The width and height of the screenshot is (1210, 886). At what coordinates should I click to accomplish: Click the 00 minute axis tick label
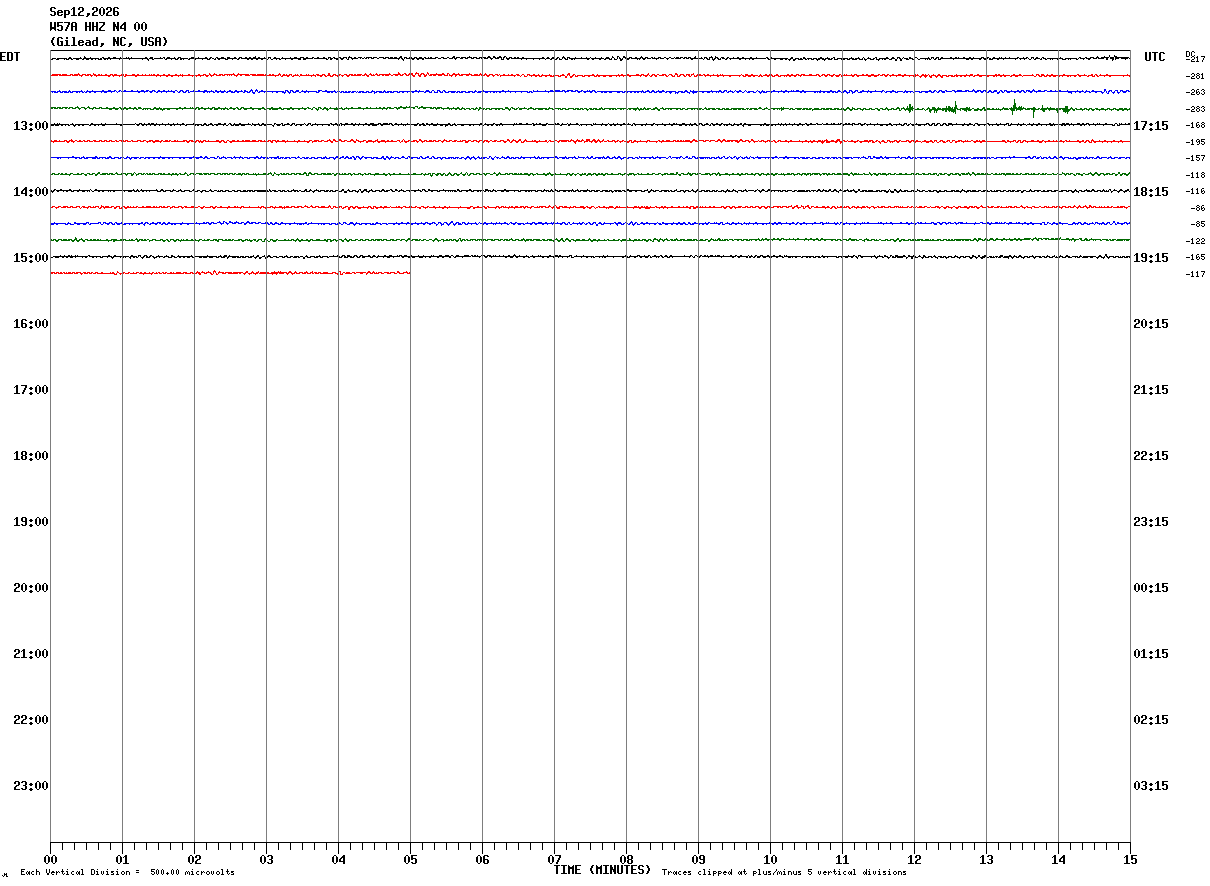tap(50, 860)
